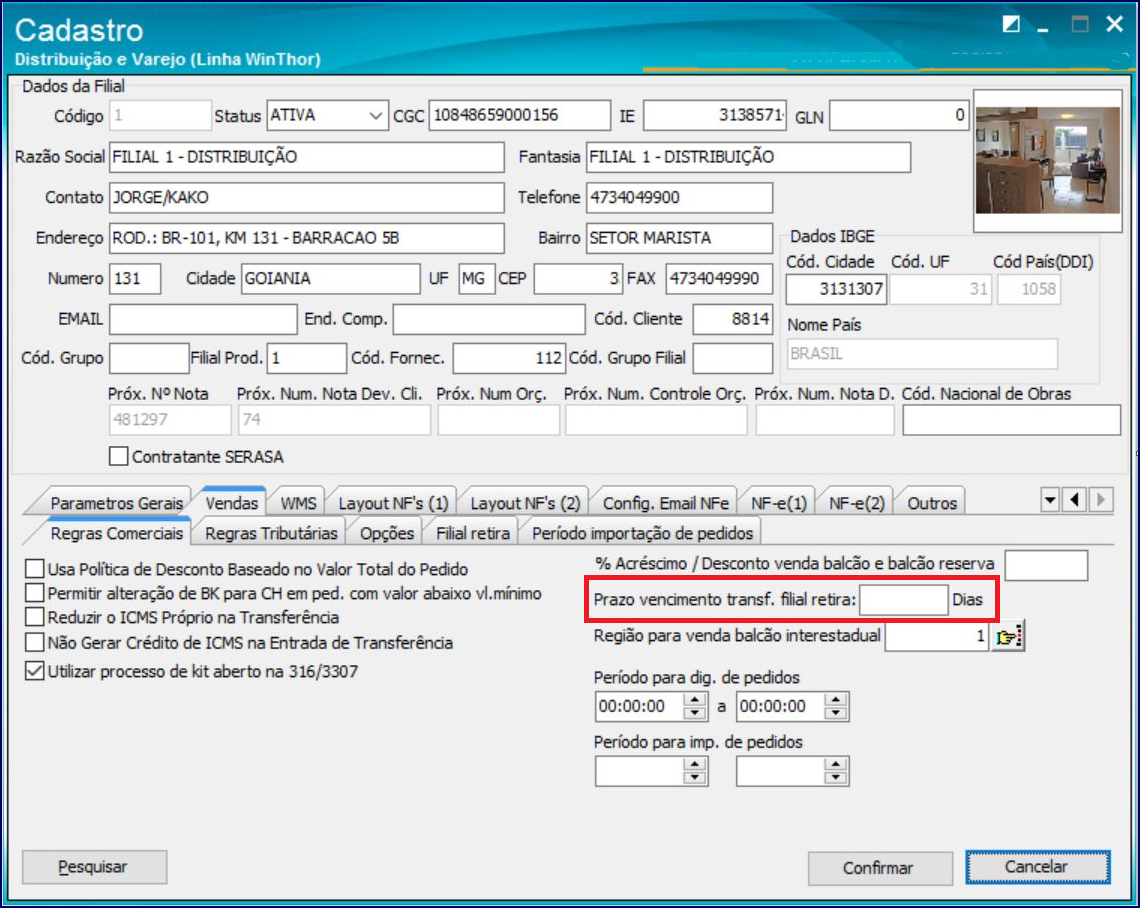Focus the Fantasia name field
This screenshot has width=1140, height=908.
click(x=748, y=156)
